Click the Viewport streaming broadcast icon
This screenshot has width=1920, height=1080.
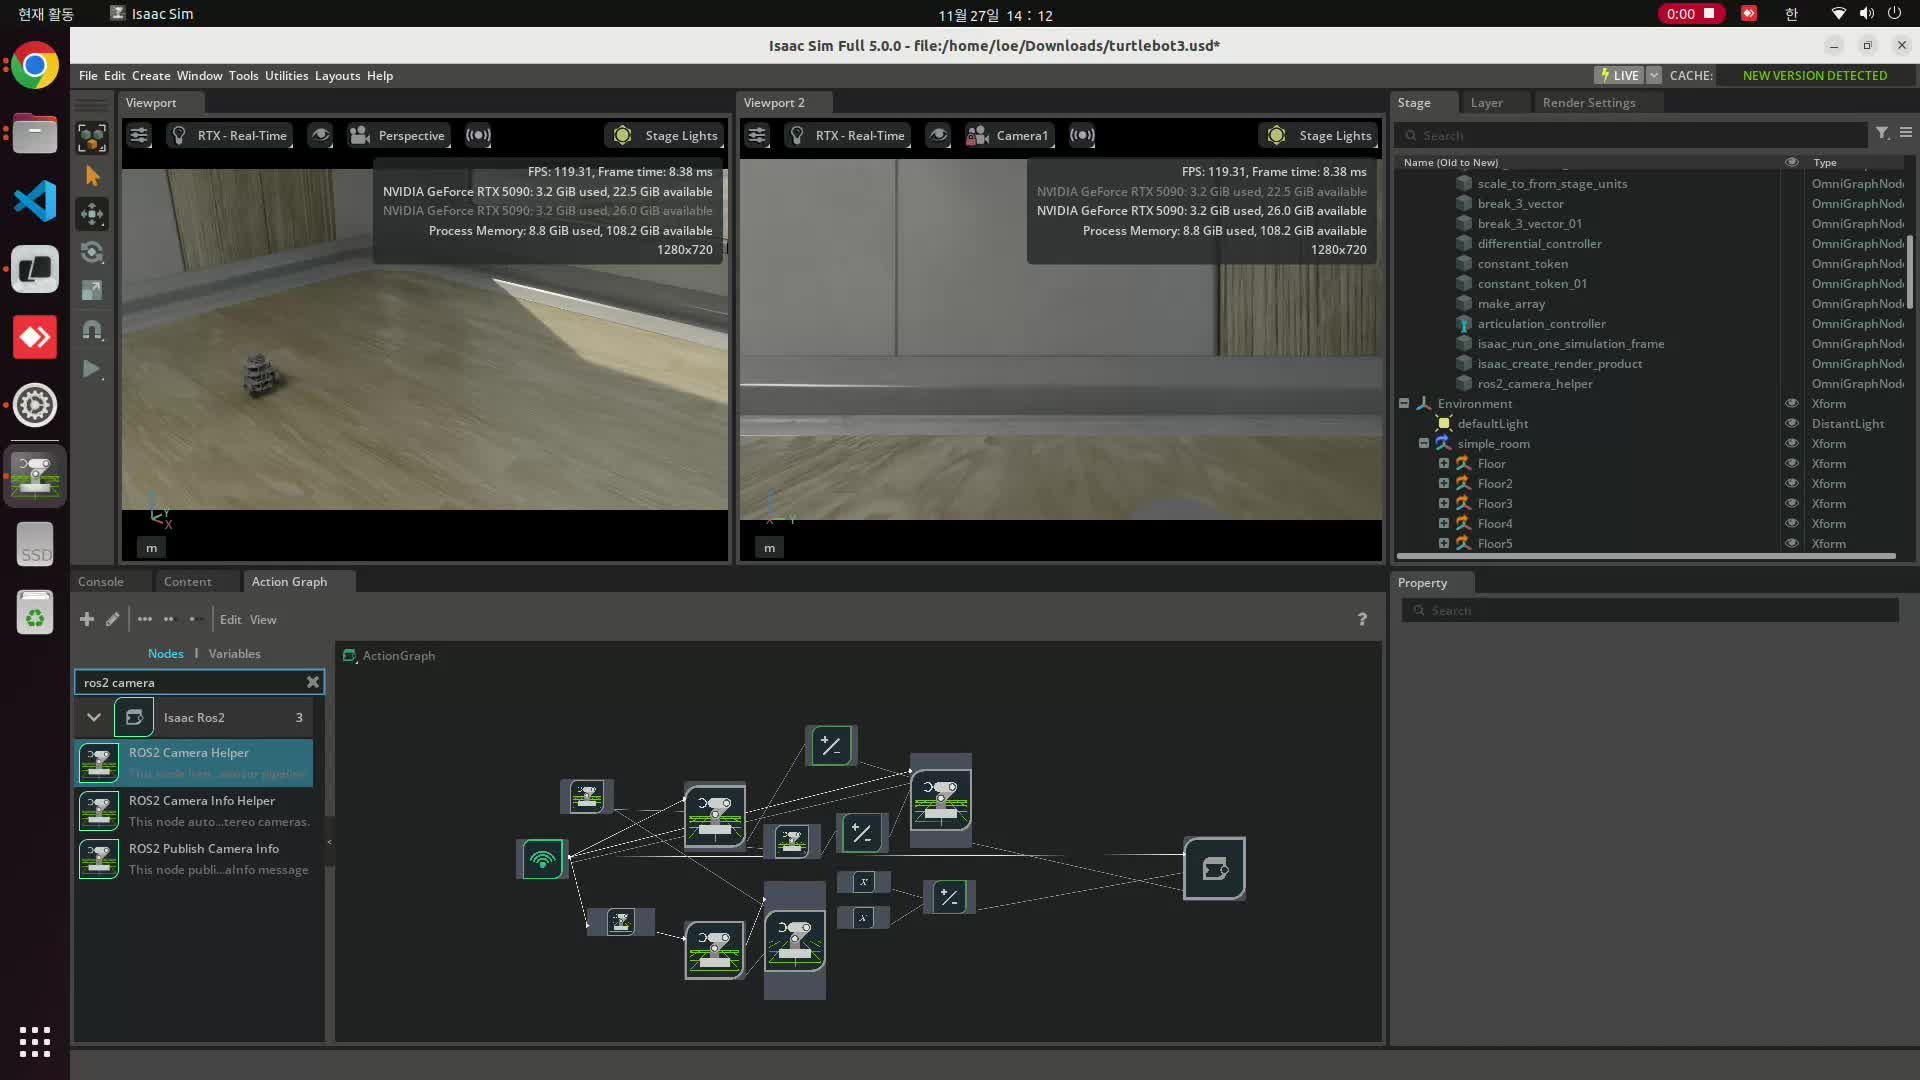click(x=478, y=135)
